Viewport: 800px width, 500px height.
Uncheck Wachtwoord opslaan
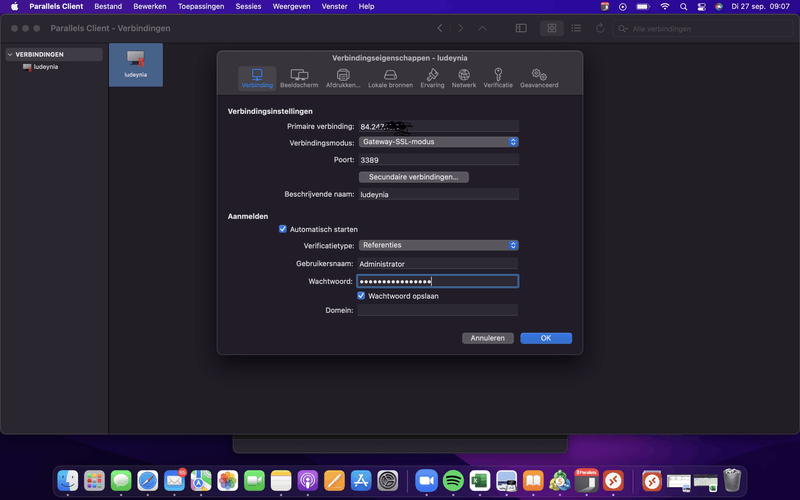361,296
